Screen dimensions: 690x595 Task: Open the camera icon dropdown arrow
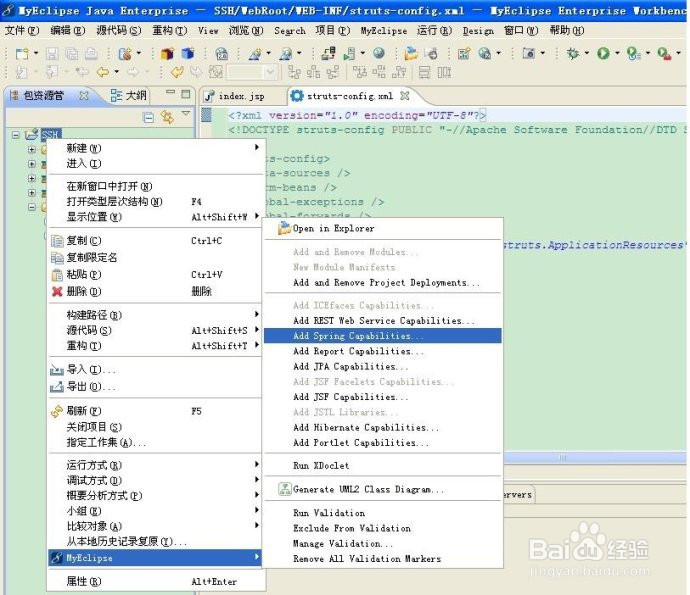(542, 53)
